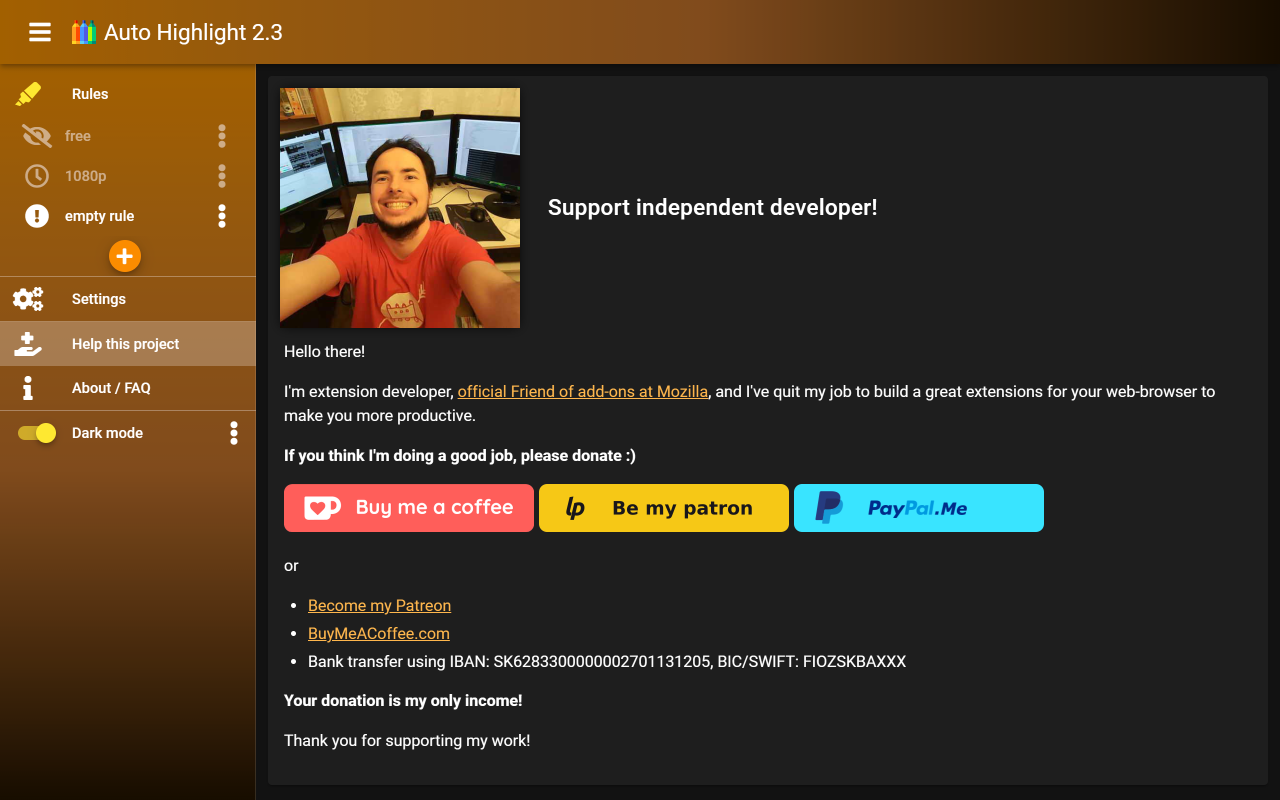The image size is (1280, 800).
Task: Add a new rule with plus button
Action: click(x=125, y=256)
